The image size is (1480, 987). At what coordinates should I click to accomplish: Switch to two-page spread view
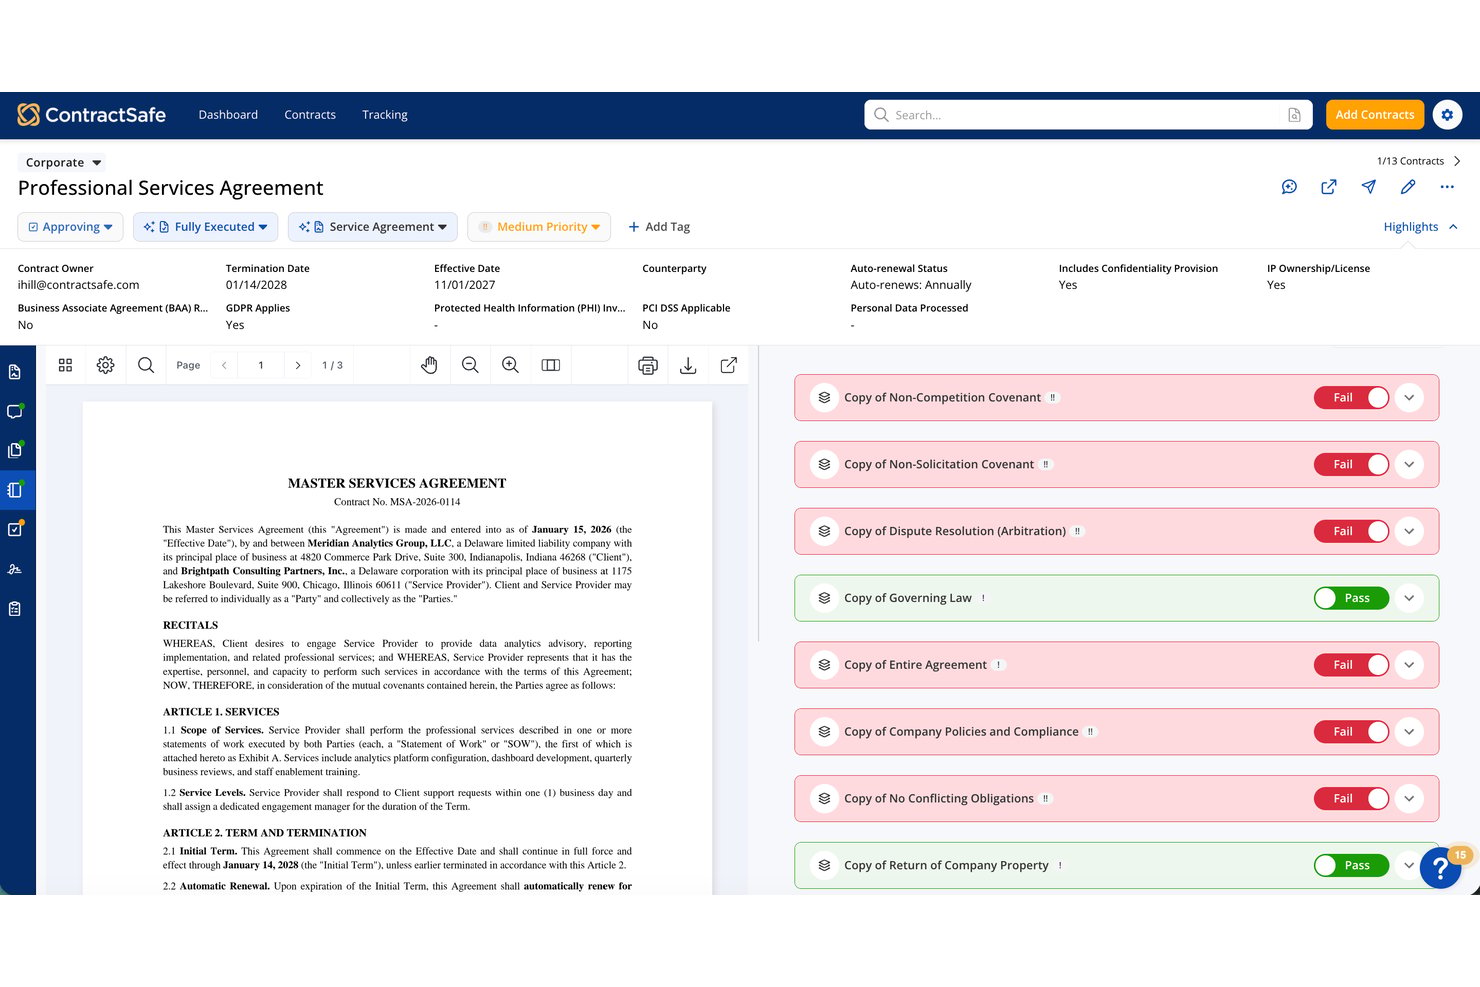point(550,365)
